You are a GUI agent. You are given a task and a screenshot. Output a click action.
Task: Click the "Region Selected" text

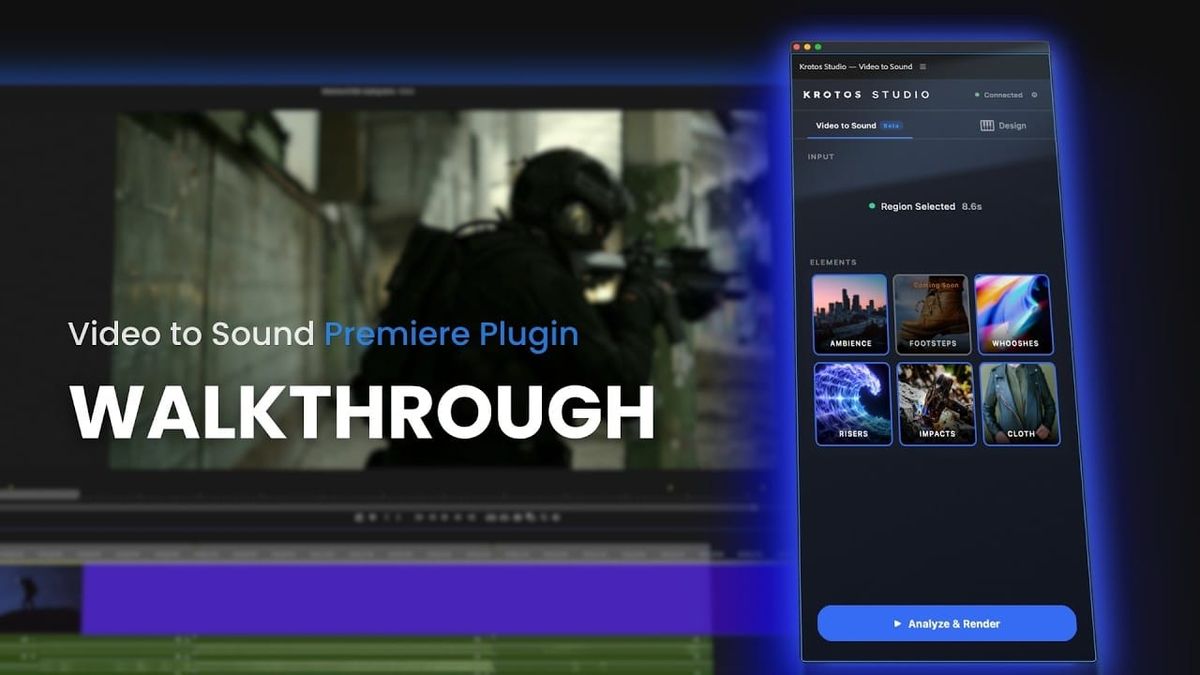tap(918, 207)
